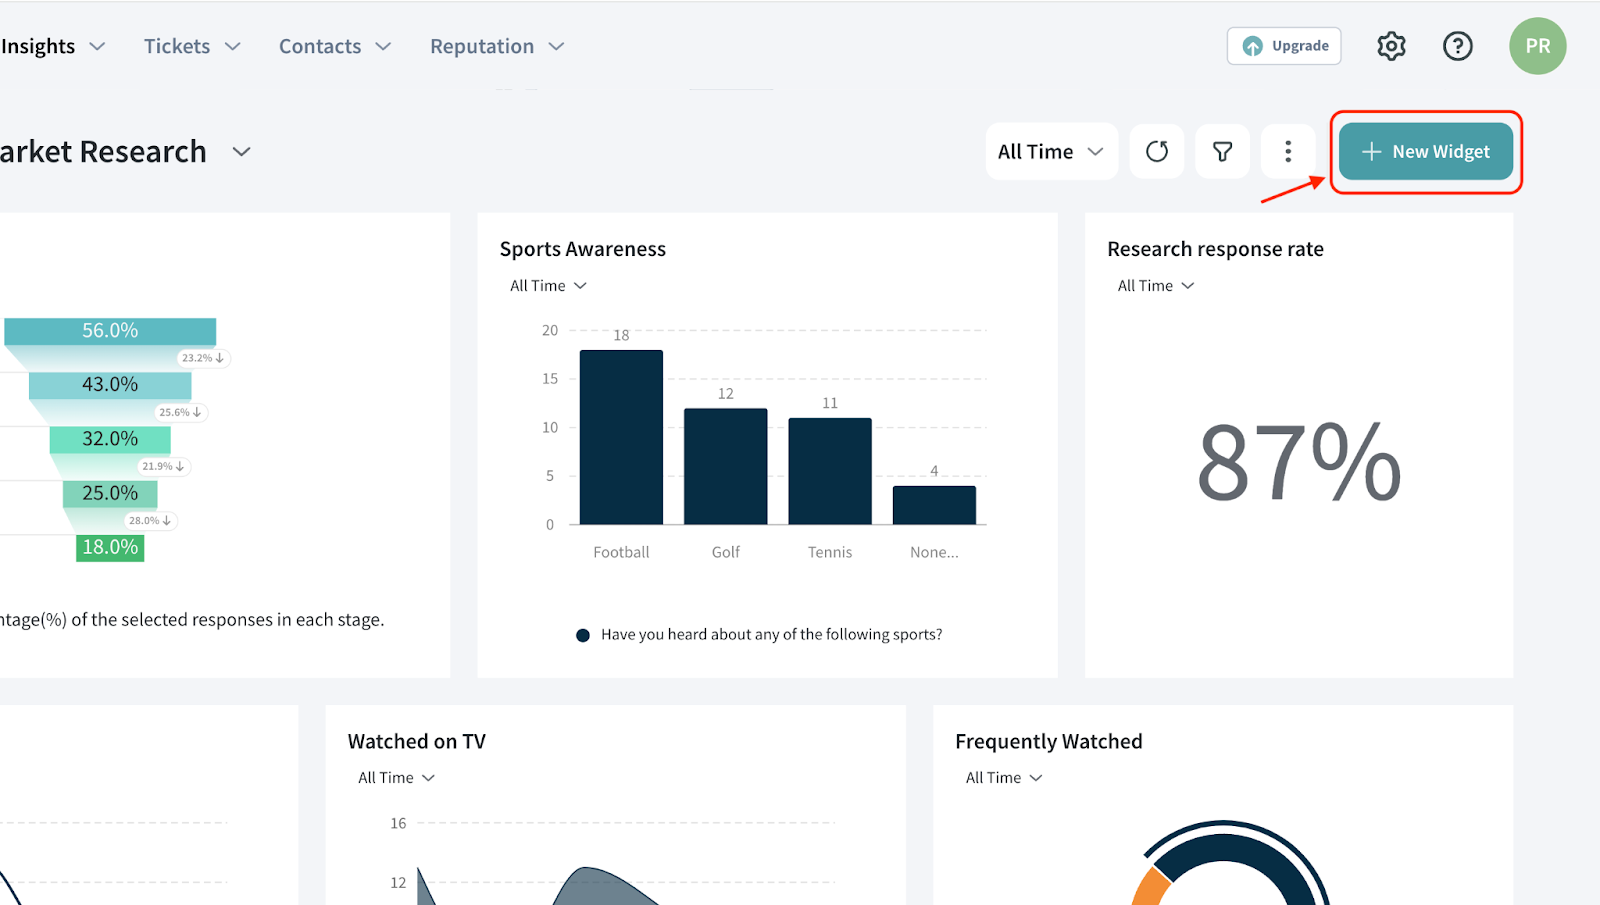Select the Football bar in chart
1600x905 pixels.
pos(621,437)
